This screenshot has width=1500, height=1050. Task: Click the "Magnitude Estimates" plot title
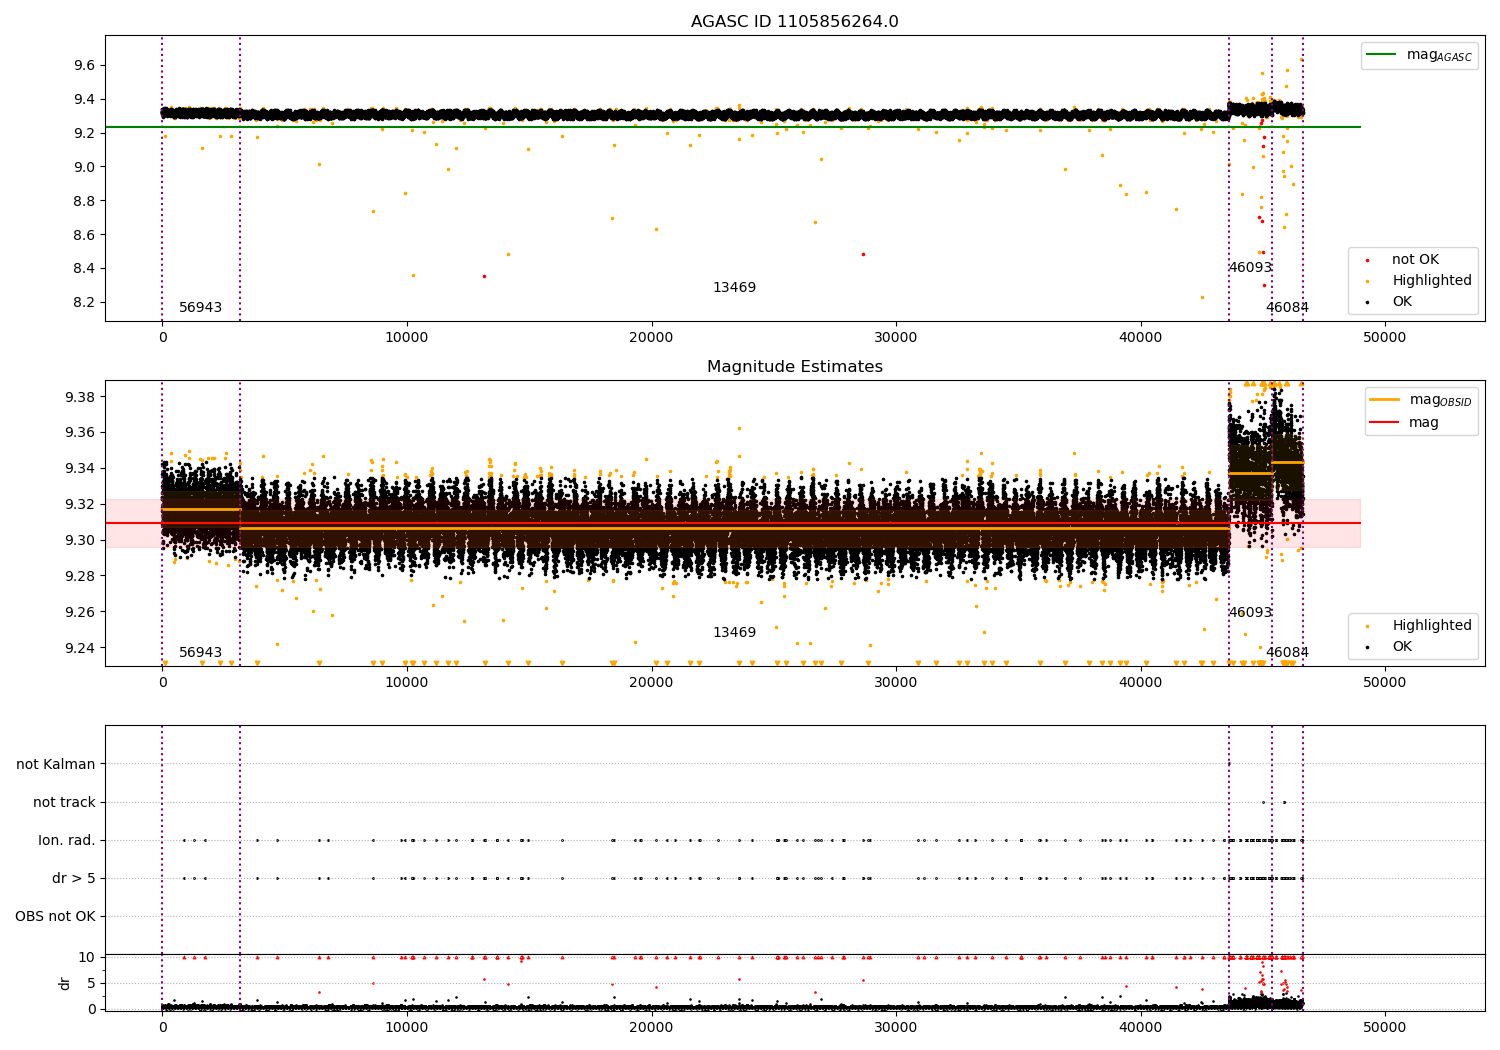[x=794, y=367]
